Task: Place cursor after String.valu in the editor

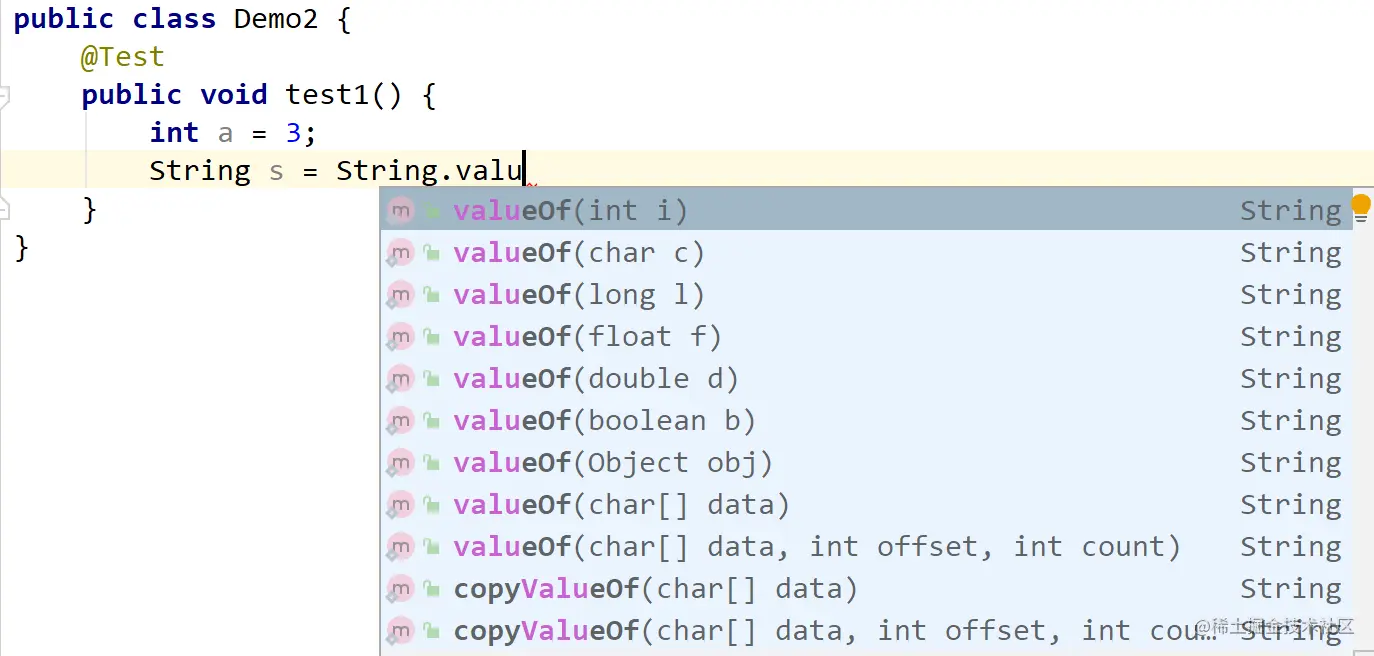Action: [524, 171]
